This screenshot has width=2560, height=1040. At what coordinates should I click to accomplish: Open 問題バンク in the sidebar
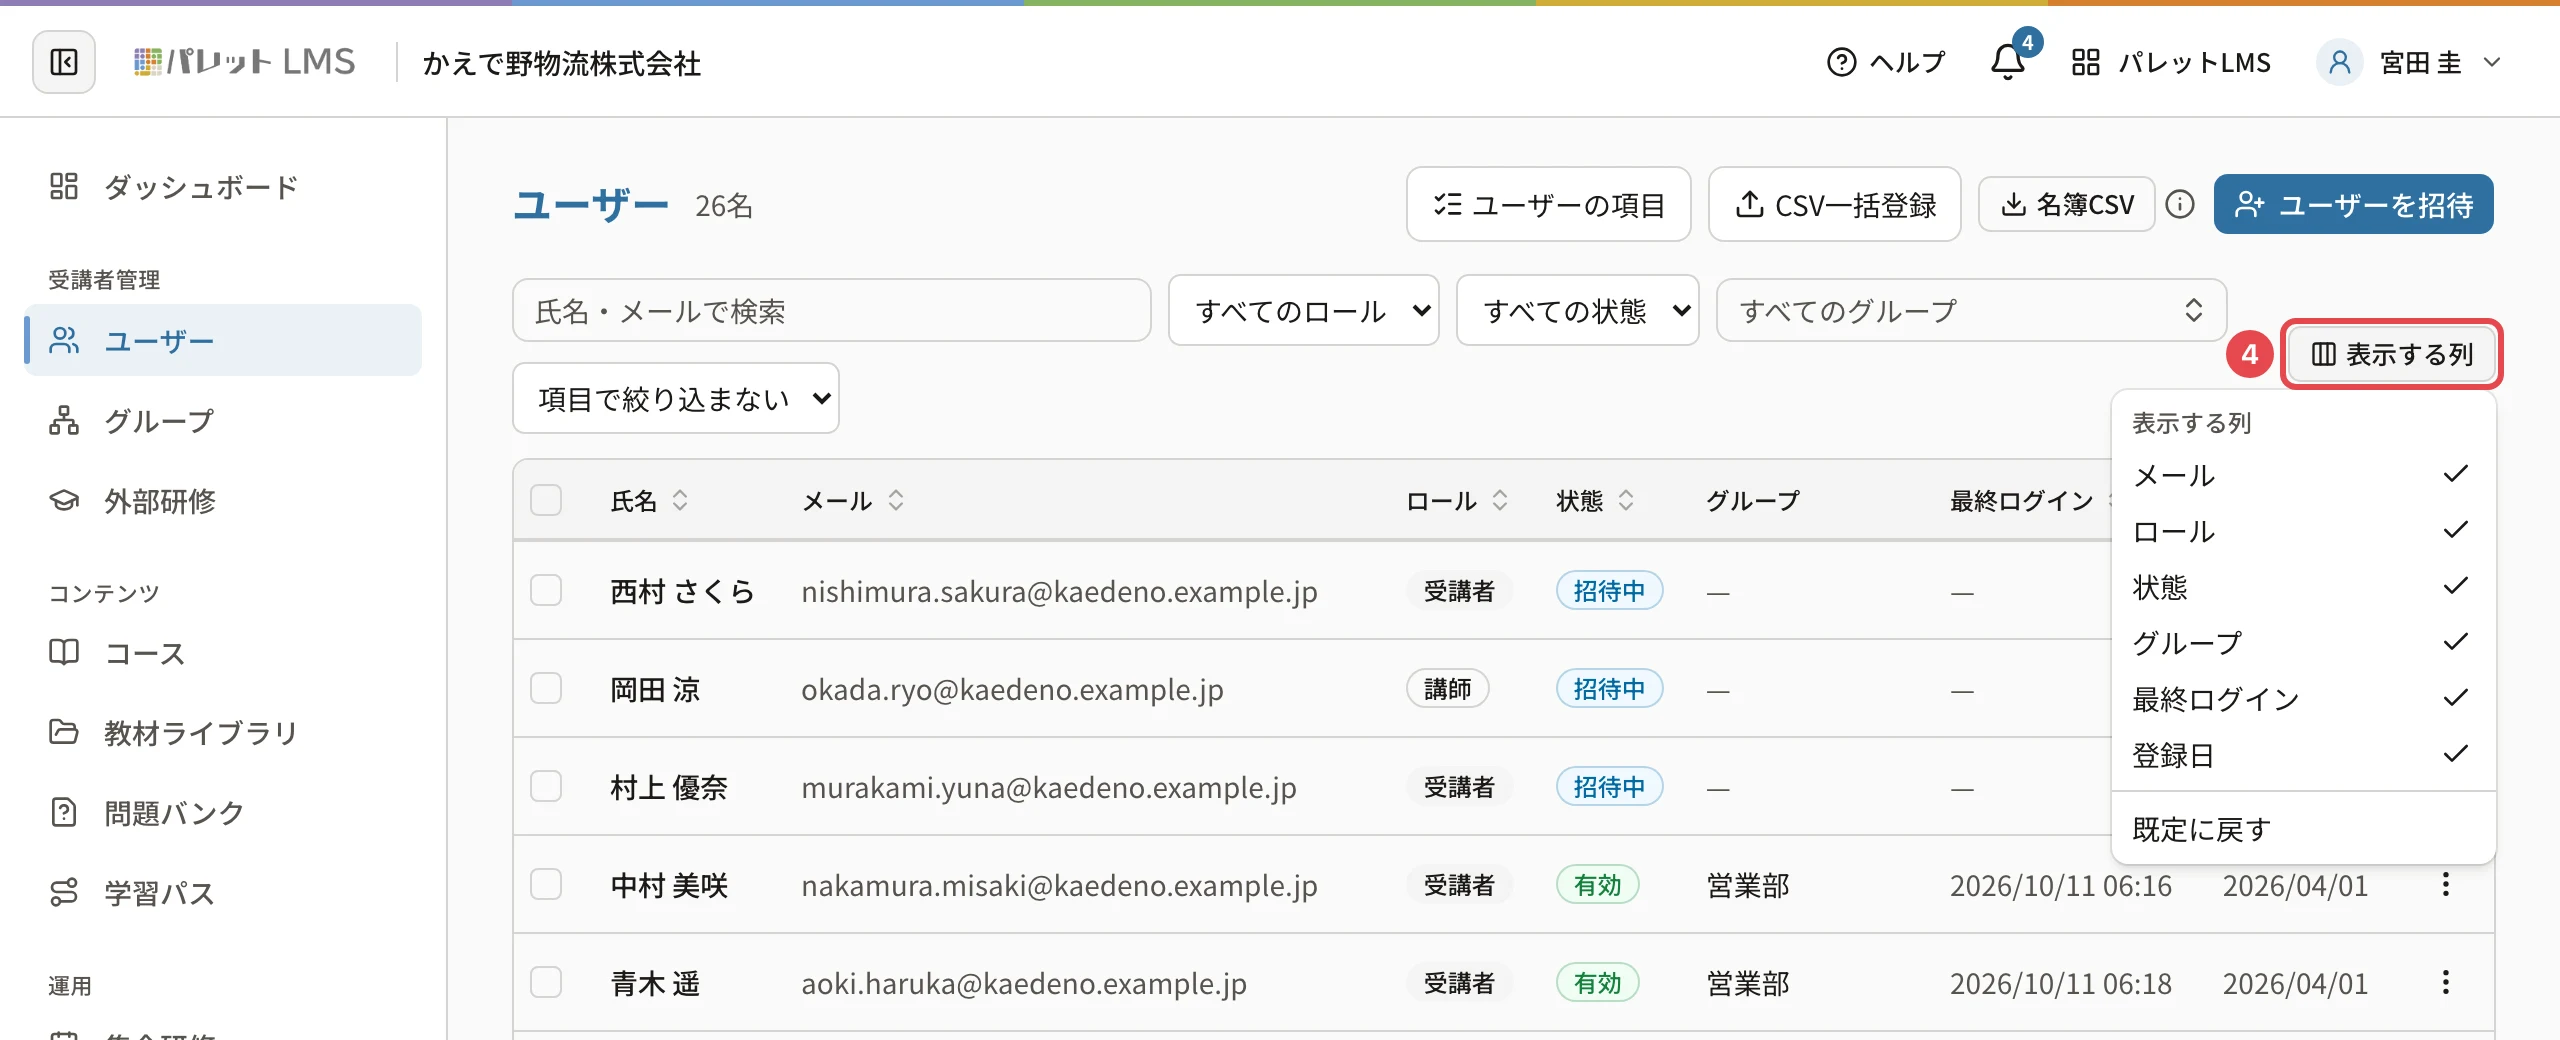click(223, 812)
